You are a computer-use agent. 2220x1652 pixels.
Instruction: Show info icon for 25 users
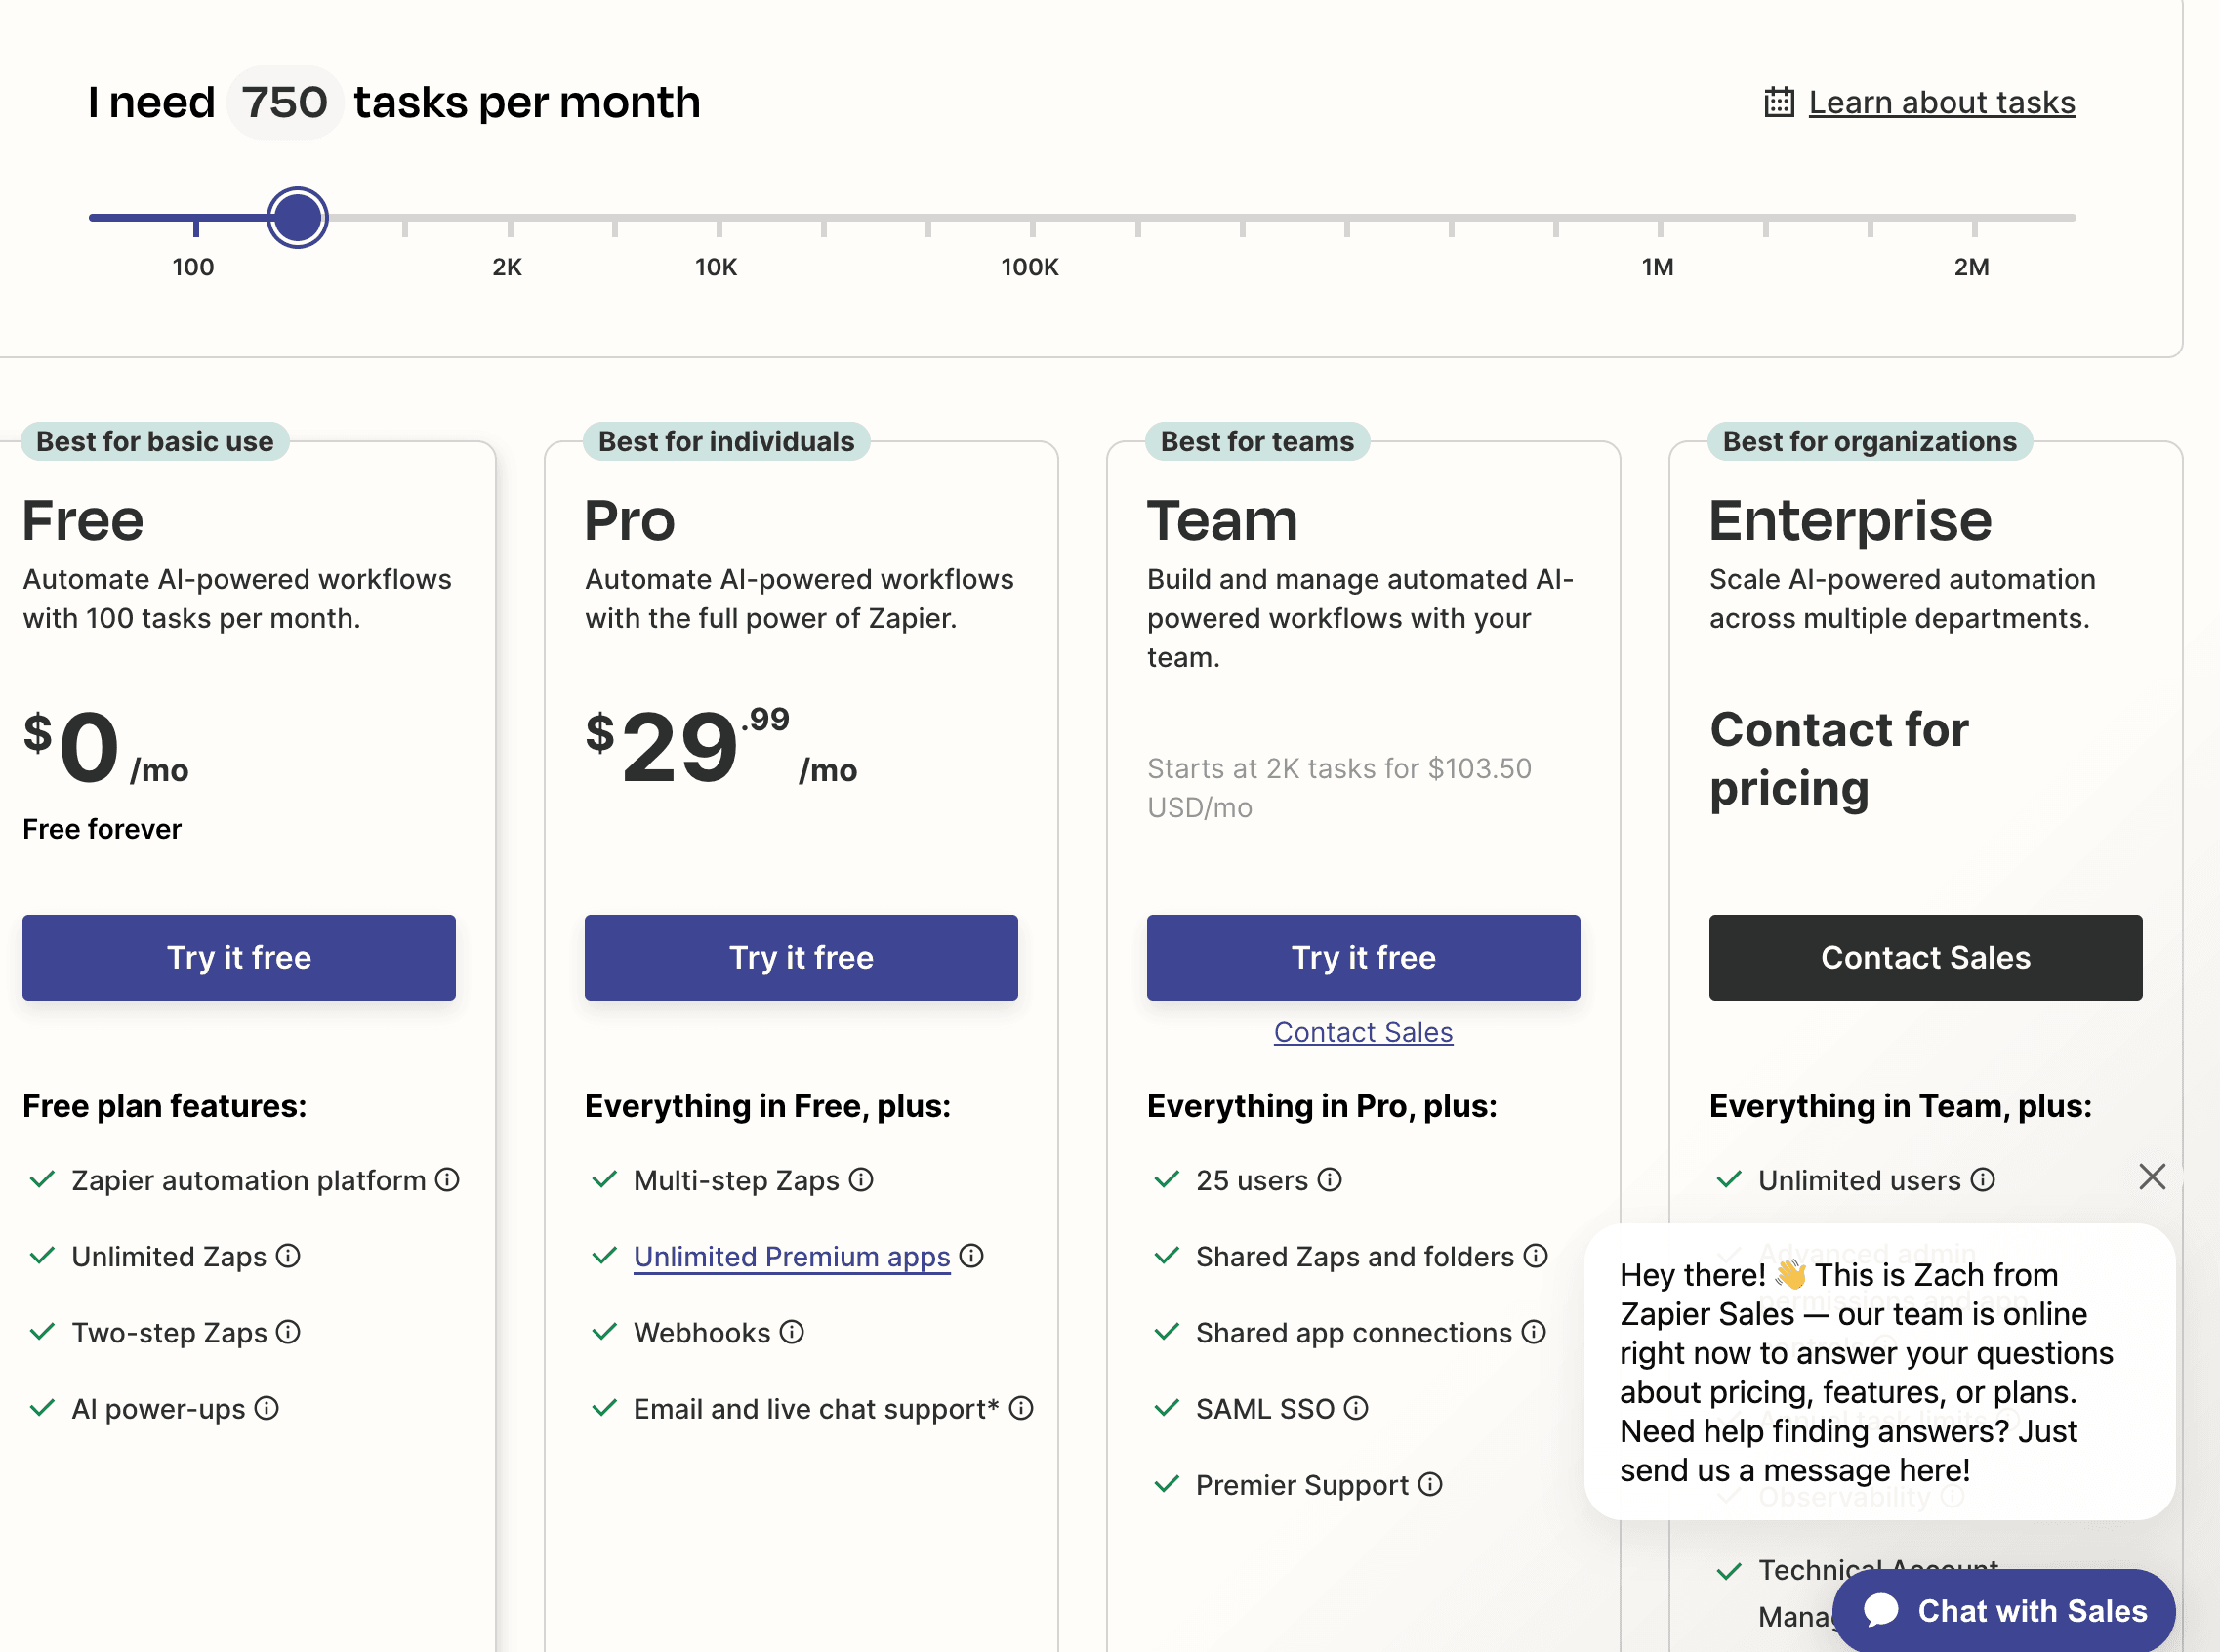pyautogui.click(x=1329, y=1180)
